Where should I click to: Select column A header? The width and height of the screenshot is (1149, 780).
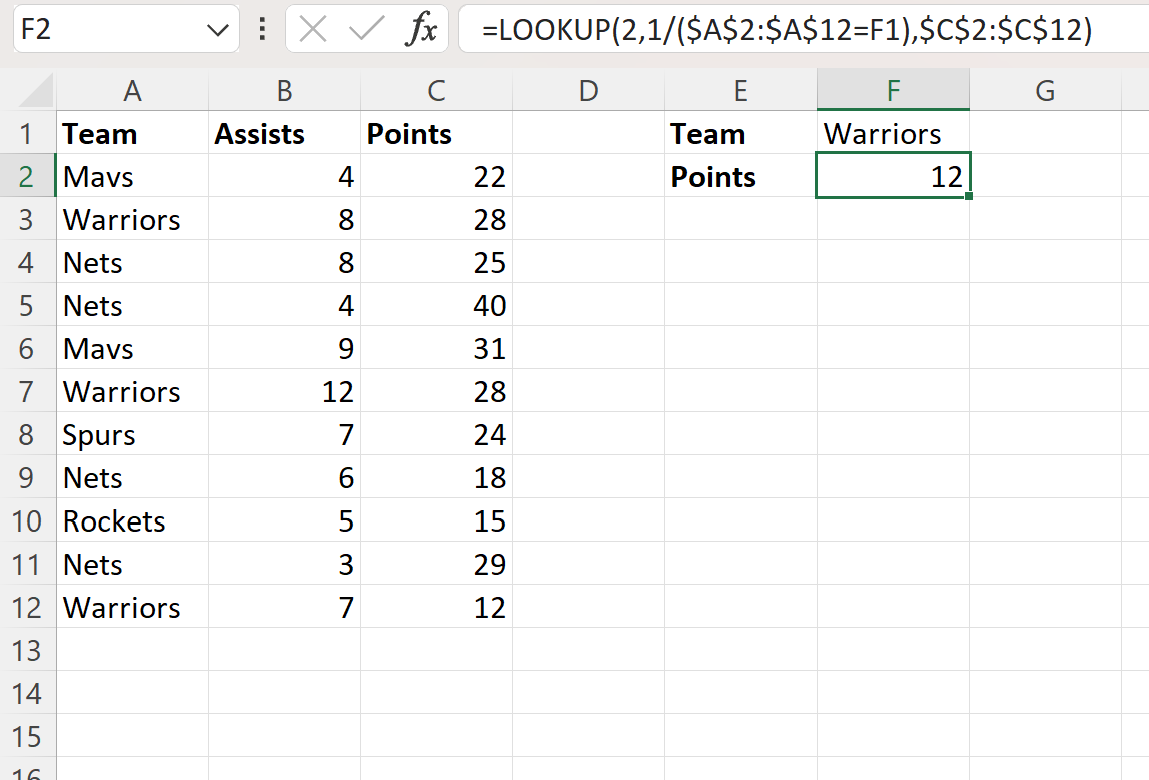pyautogui.click(x=132, y=91)
